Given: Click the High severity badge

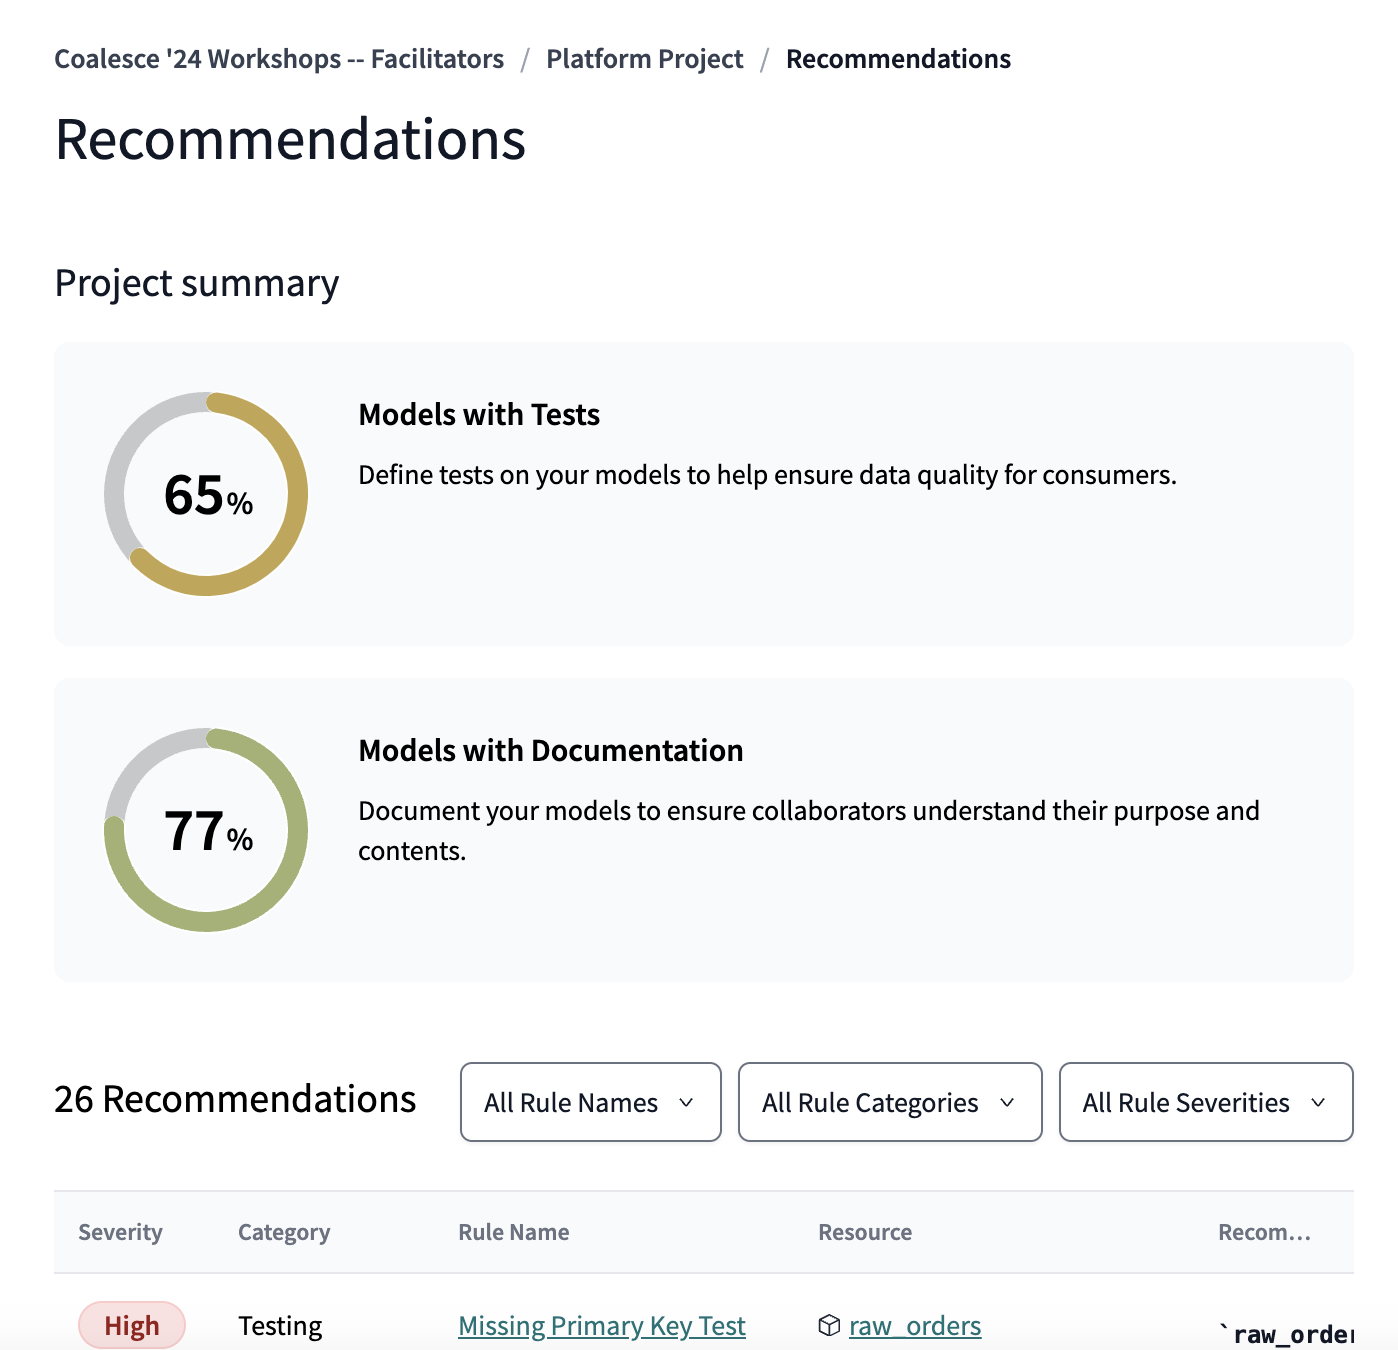Looking at the screenshot, I should (131, 1325).
